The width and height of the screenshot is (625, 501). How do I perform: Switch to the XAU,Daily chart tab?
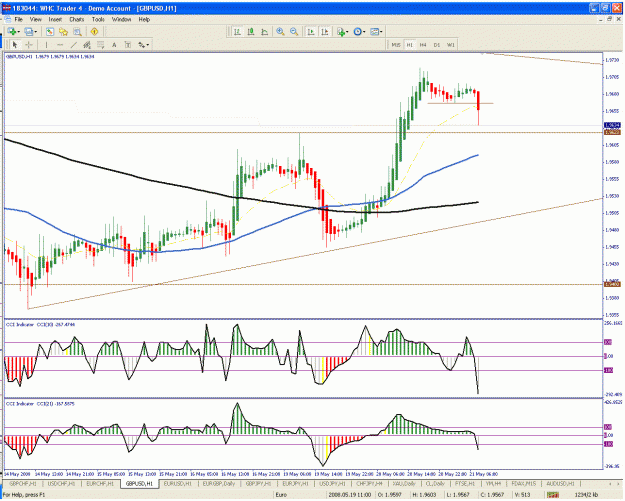404,484
